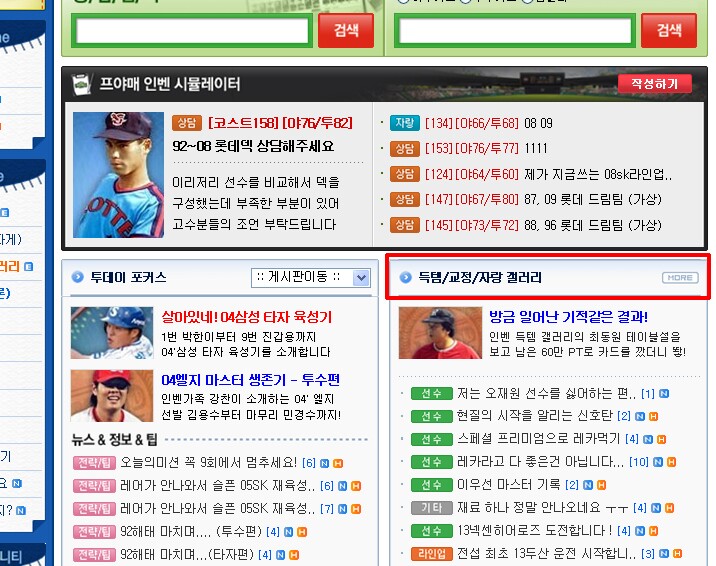Click the blue arrow icon beside 득템/교정/자랑 갤러리
Viewport: 716px width, 566px height.
405,277
